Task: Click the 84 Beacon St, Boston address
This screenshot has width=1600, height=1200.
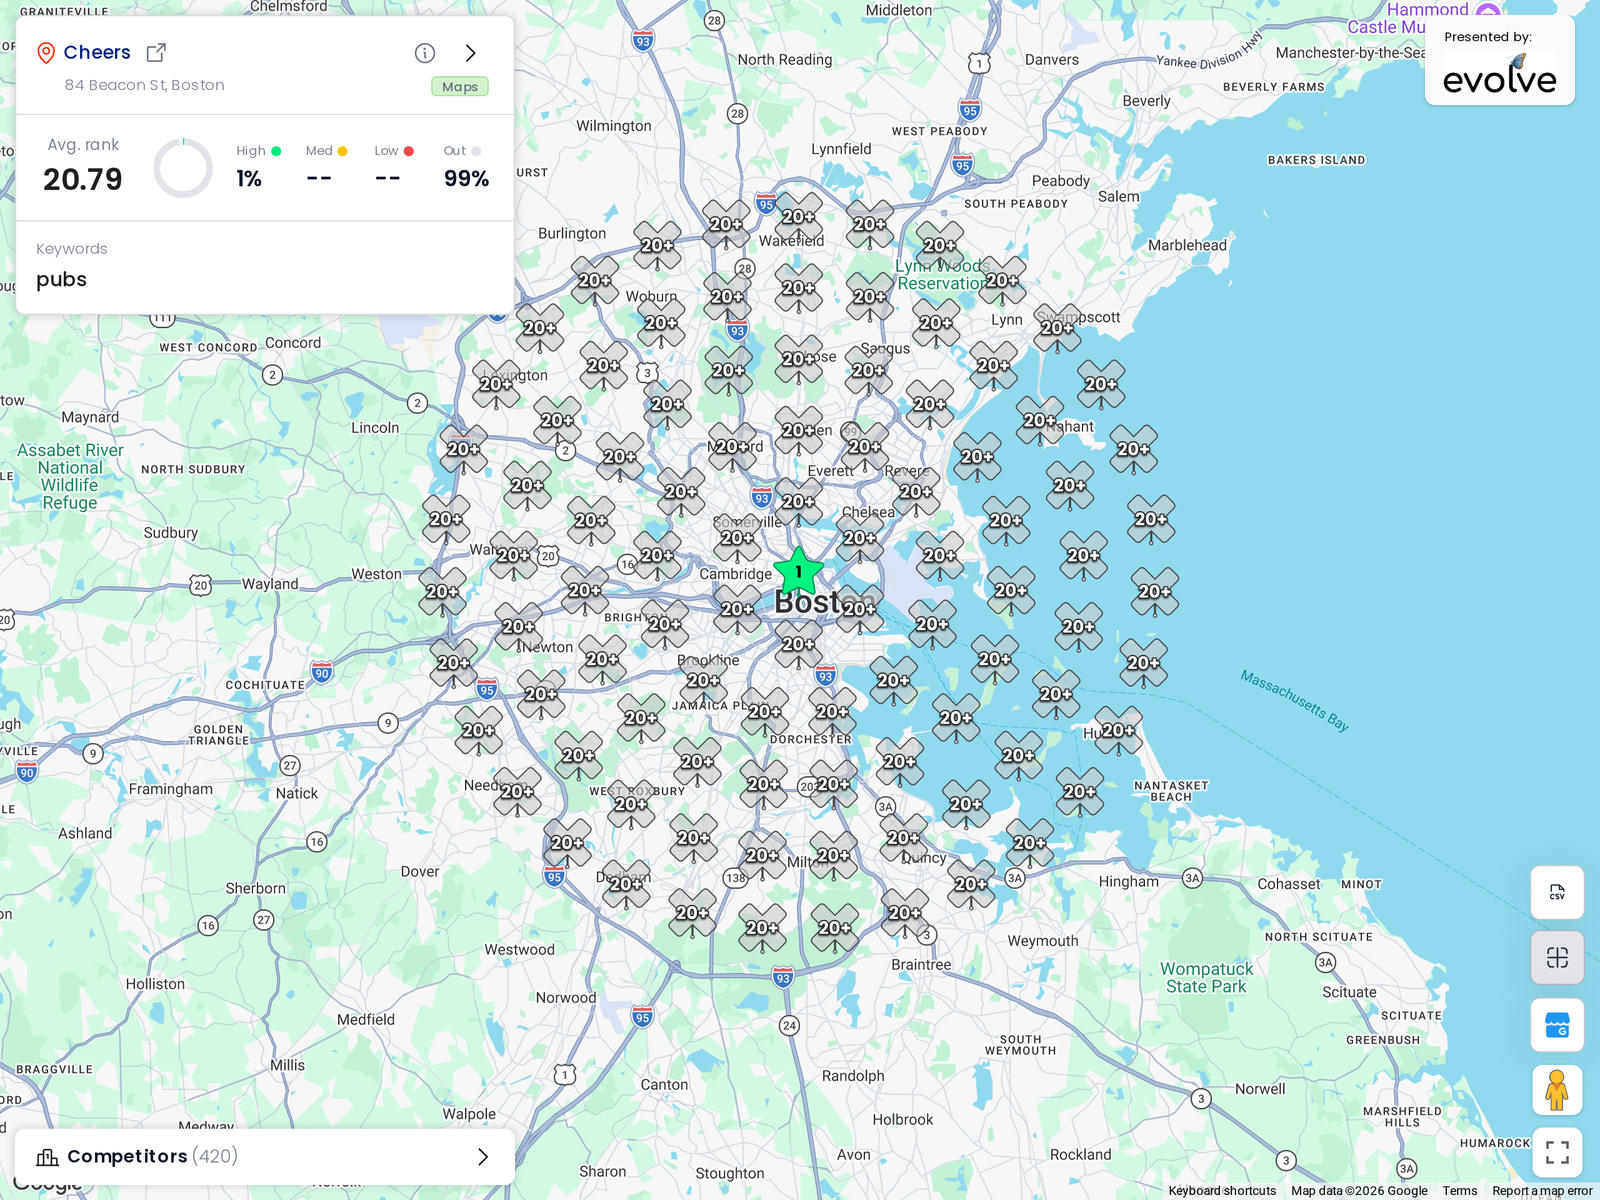Action: (145, 85)
